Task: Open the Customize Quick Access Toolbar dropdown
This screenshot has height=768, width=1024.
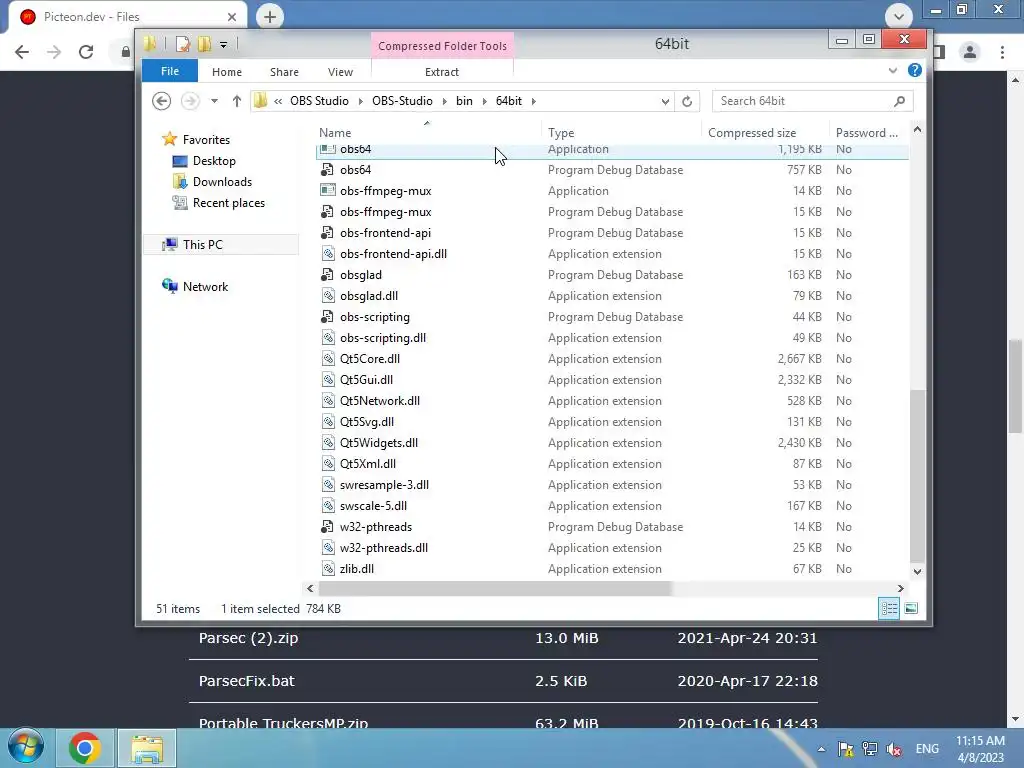Action: pos(223,44)
